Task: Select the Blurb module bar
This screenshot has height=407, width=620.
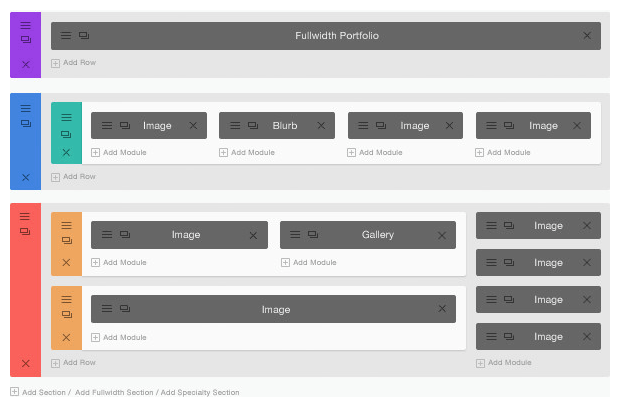Action: [x=285, y=126]
